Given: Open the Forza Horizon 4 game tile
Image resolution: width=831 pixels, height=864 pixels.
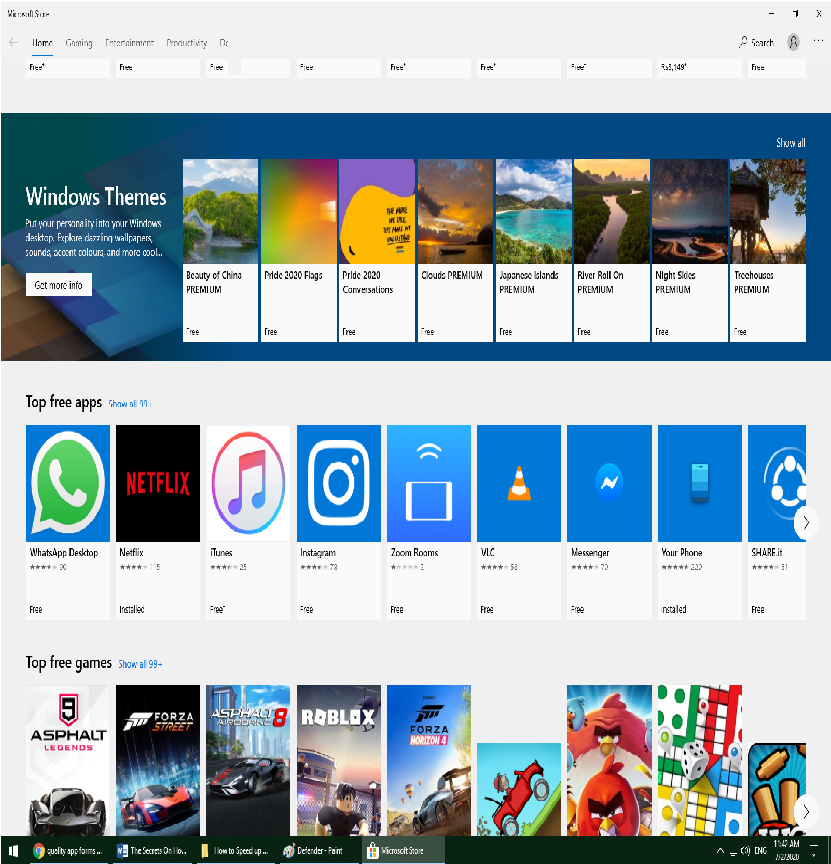Looking at the screenshot, I should point(429,760).
